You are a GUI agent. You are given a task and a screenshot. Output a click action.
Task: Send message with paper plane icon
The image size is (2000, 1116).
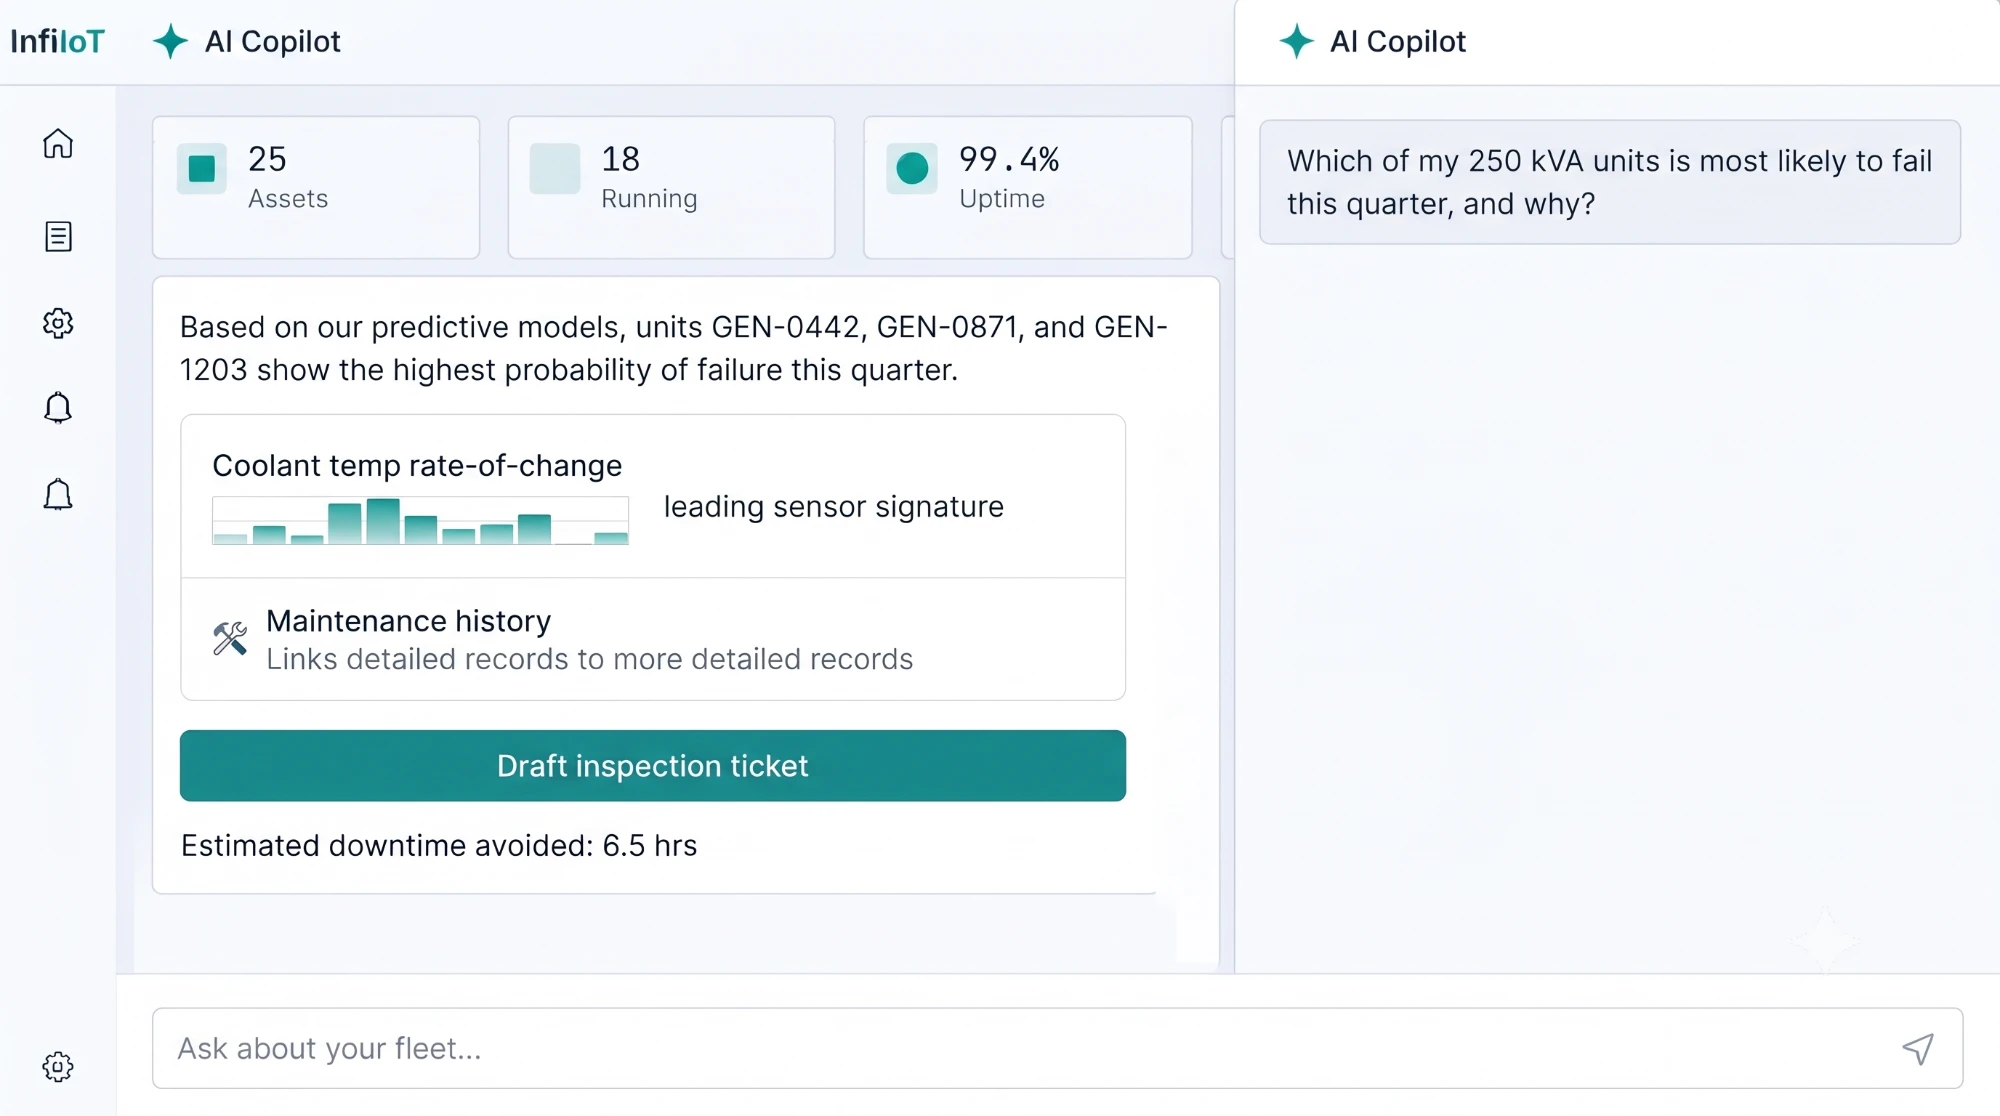click(x=1917, y=1049)
